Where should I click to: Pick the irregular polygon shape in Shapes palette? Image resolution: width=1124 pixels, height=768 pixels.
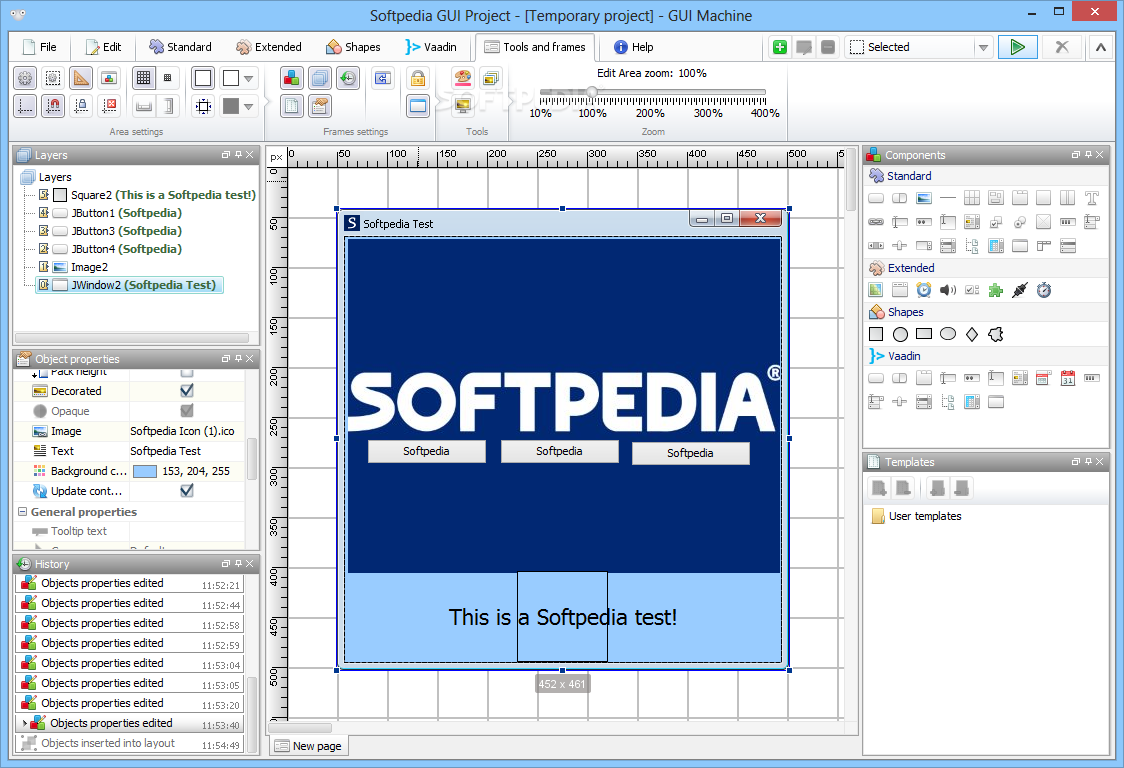click(x=996, y=334)
